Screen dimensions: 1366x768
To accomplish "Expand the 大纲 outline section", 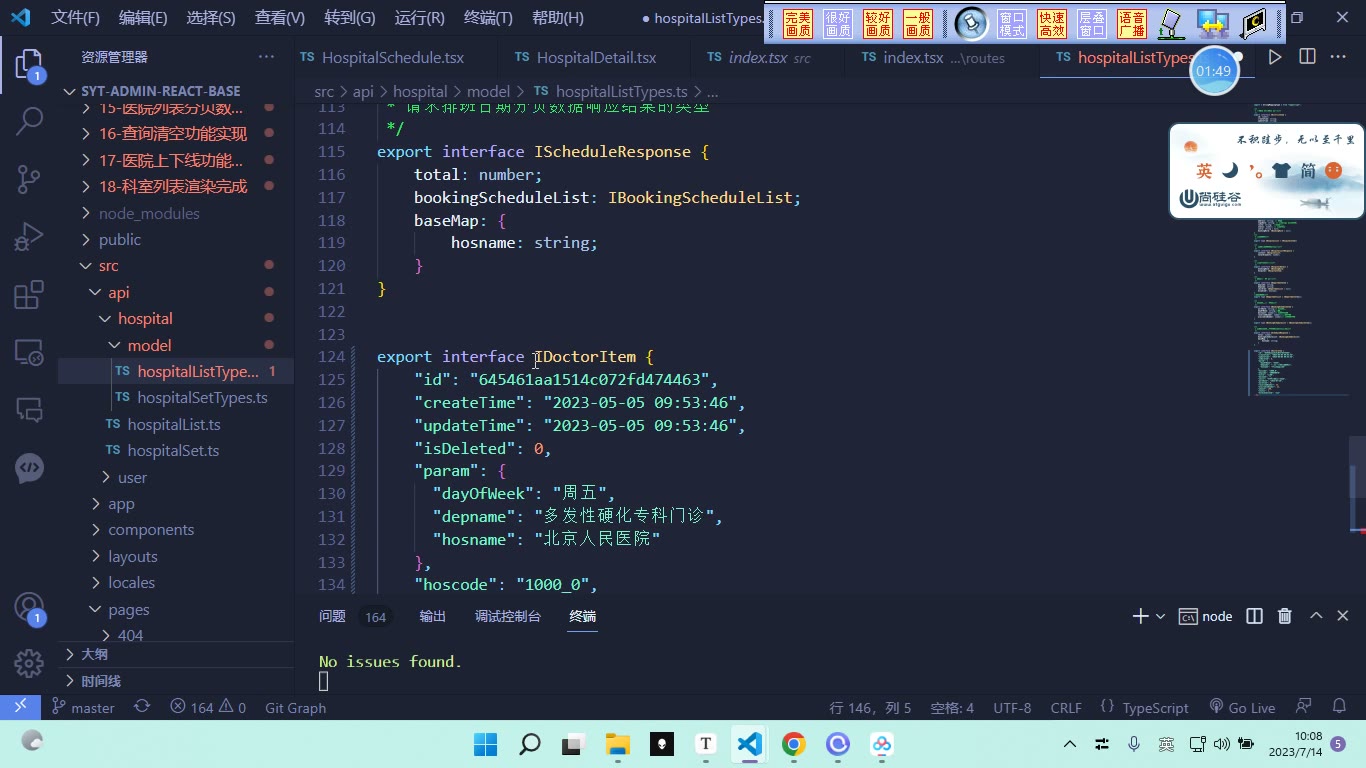I will 94,654.
